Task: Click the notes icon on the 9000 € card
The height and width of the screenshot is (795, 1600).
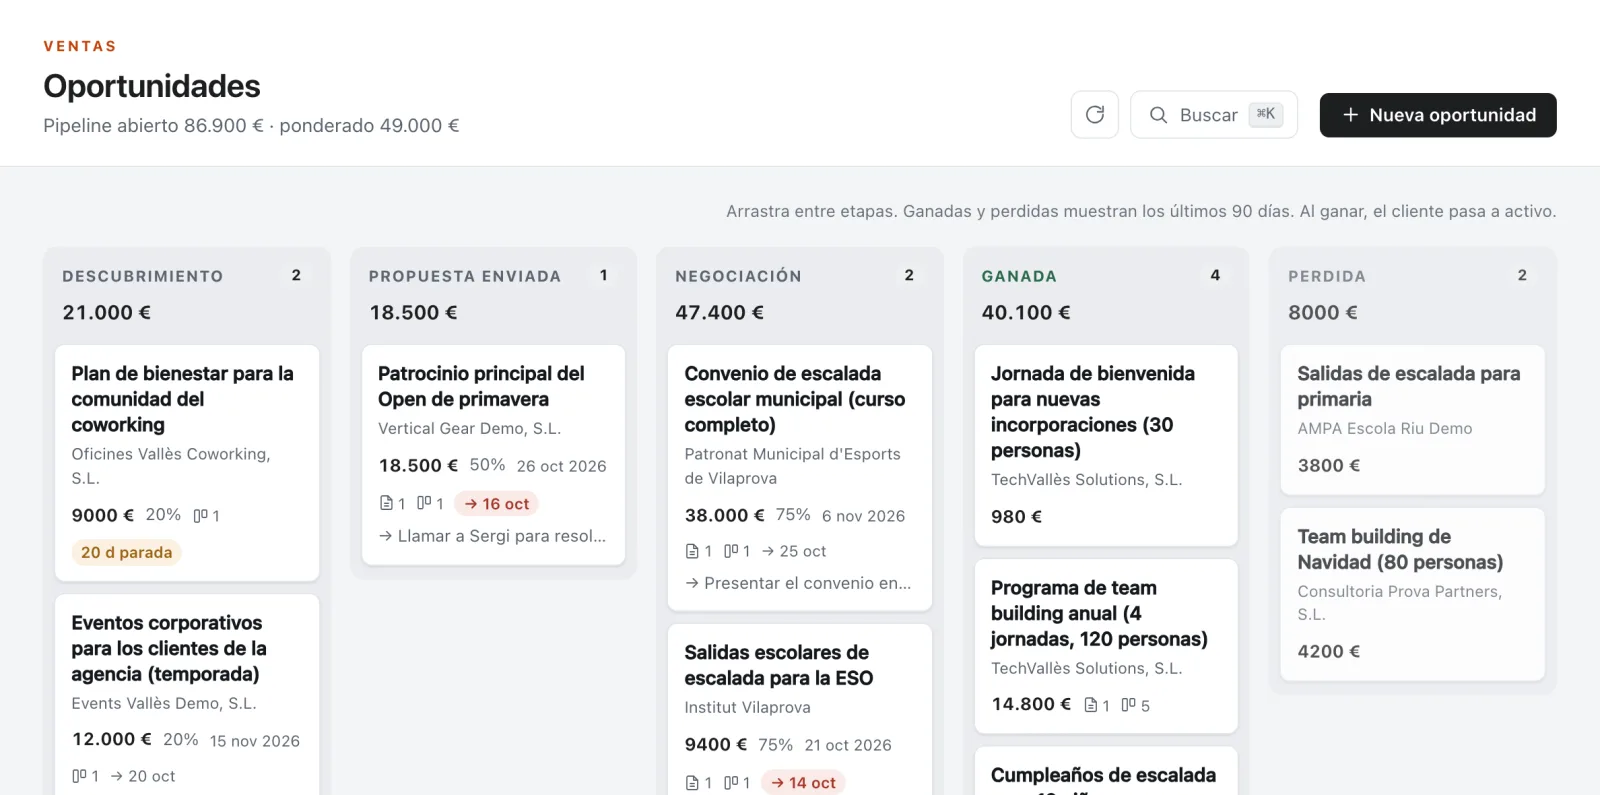Action: (x=200, y=516)
